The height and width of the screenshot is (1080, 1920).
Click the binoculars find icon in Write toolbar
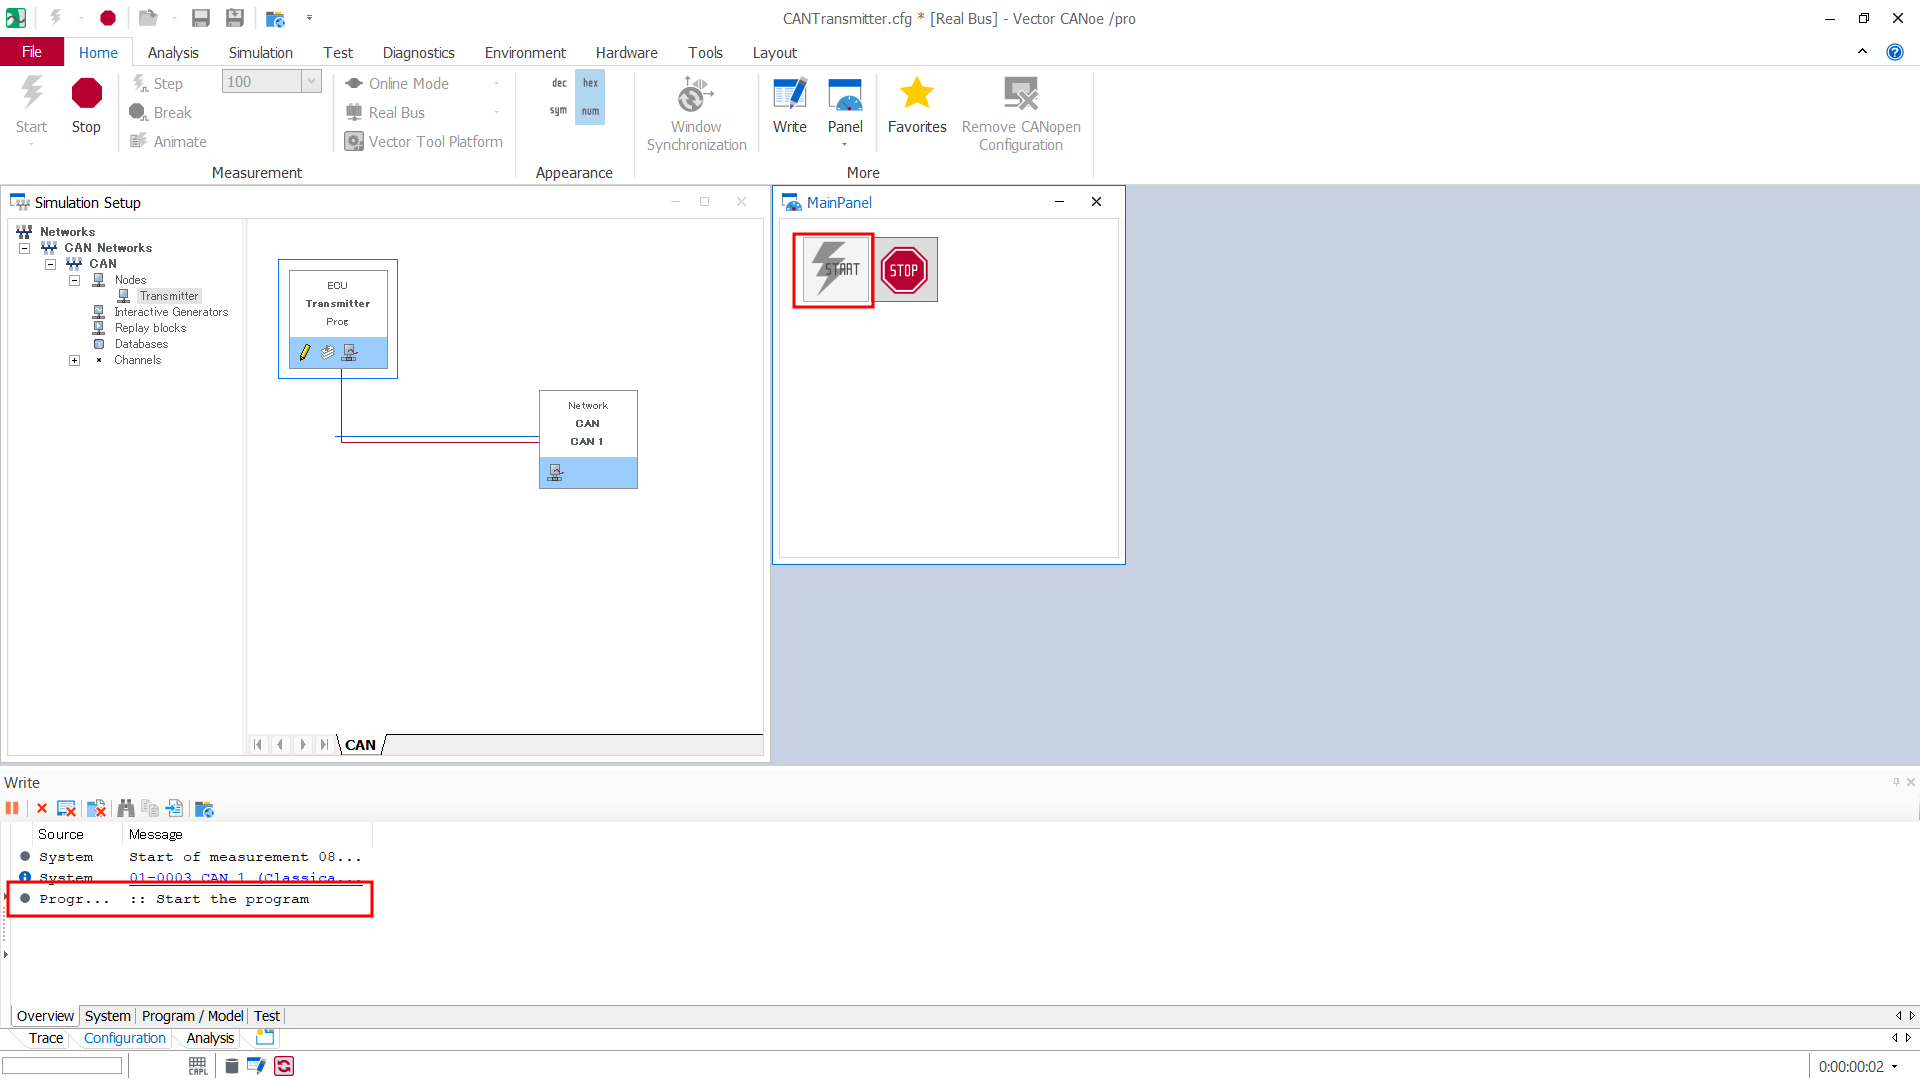point(125,808)
